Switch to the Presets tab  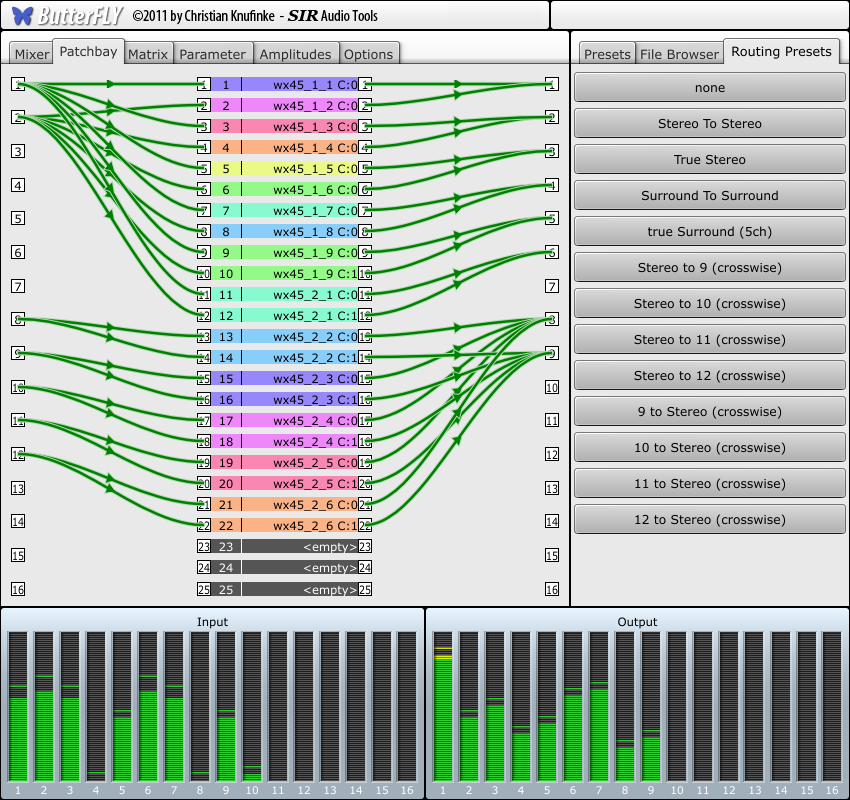(x=607, y=54)
